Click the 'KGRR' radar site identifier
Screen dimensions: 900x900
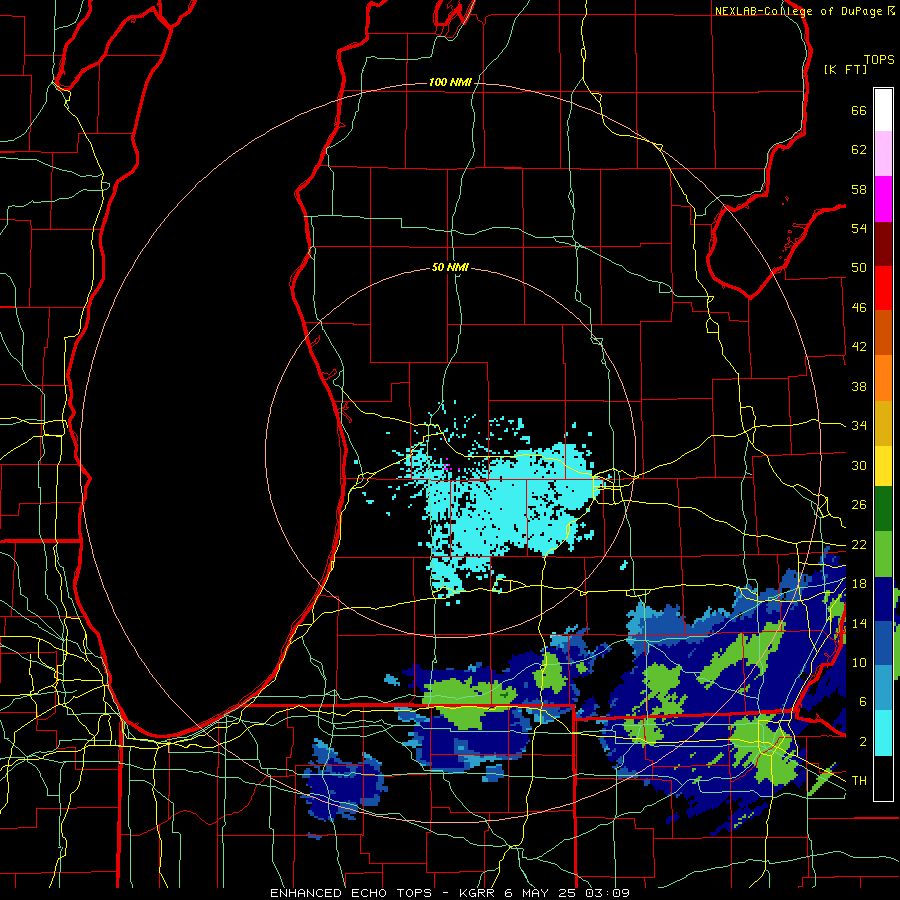pyautogui.click(x=480, y=893)
